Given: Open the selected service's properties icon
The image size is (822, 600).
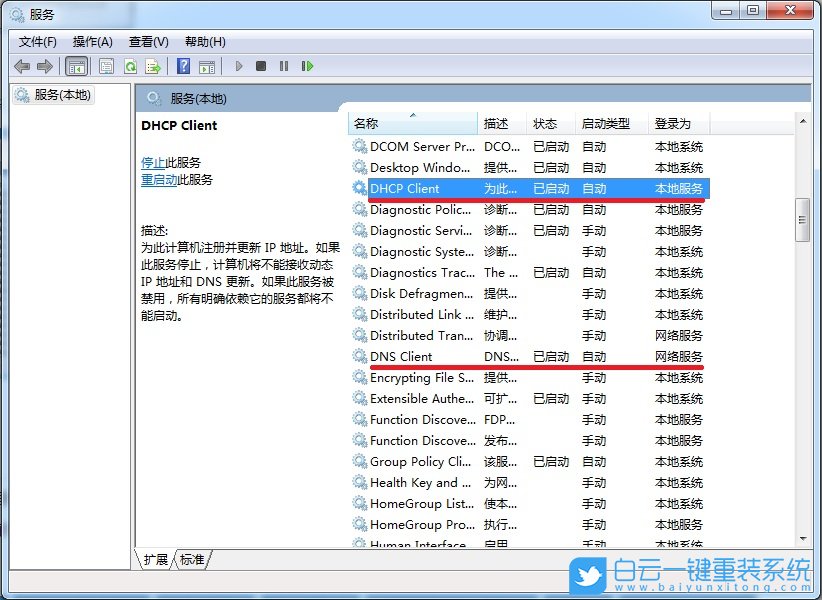Looking at the screenshot, I should [x=106, y=66].
